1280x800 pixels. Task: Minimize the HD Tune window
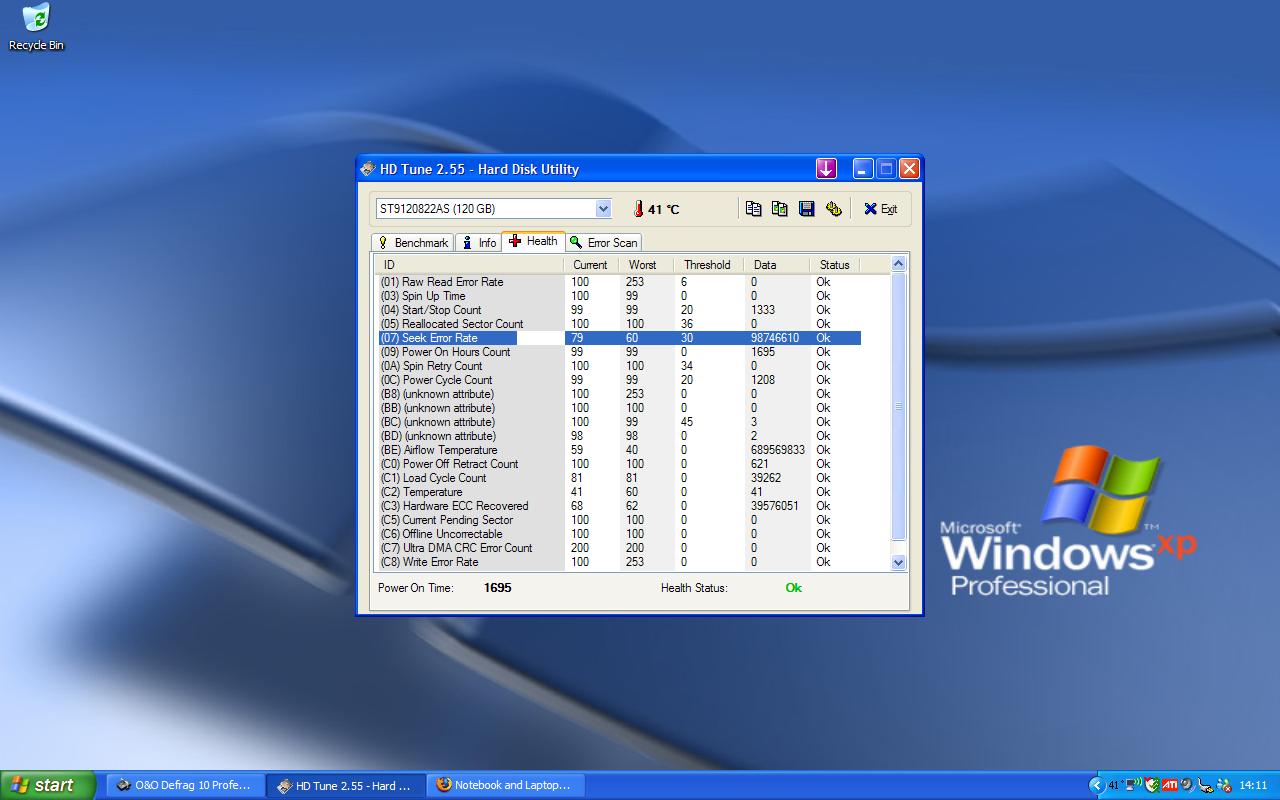click(x=863, y=169)
